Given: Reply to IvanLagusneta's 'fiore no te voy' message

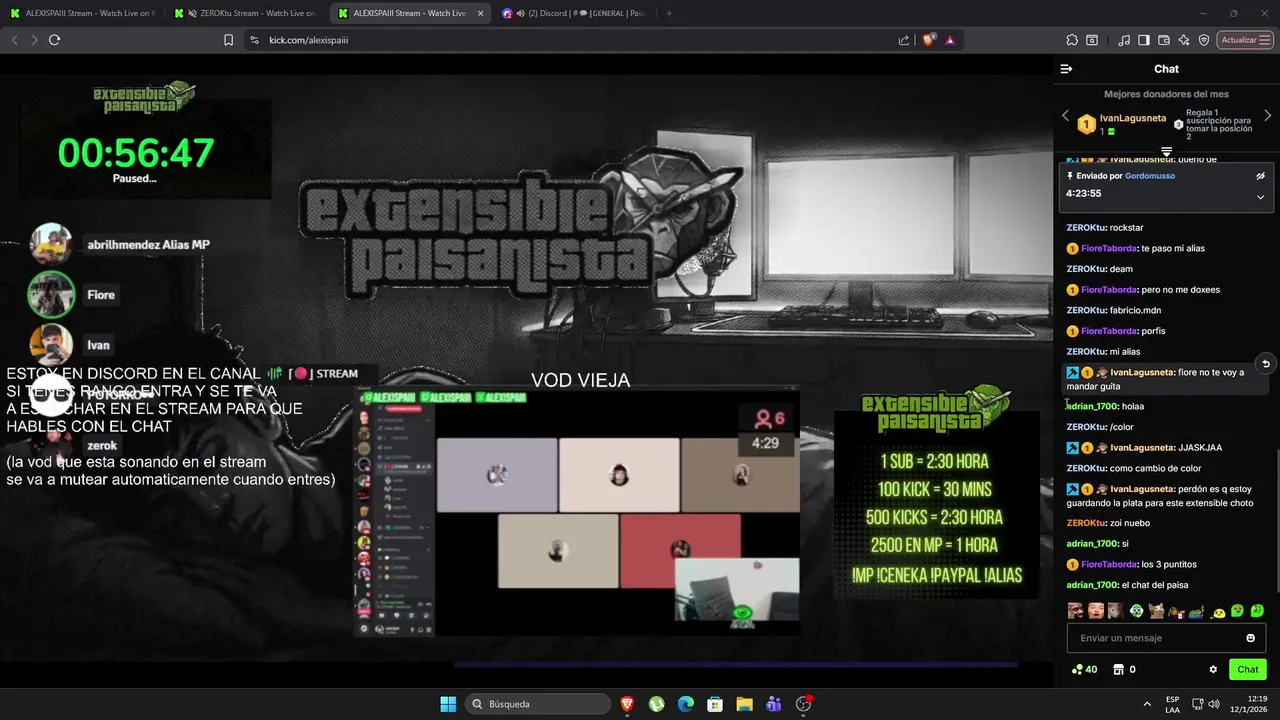Looking at the screenshot, I should [x=1265, y=364].
